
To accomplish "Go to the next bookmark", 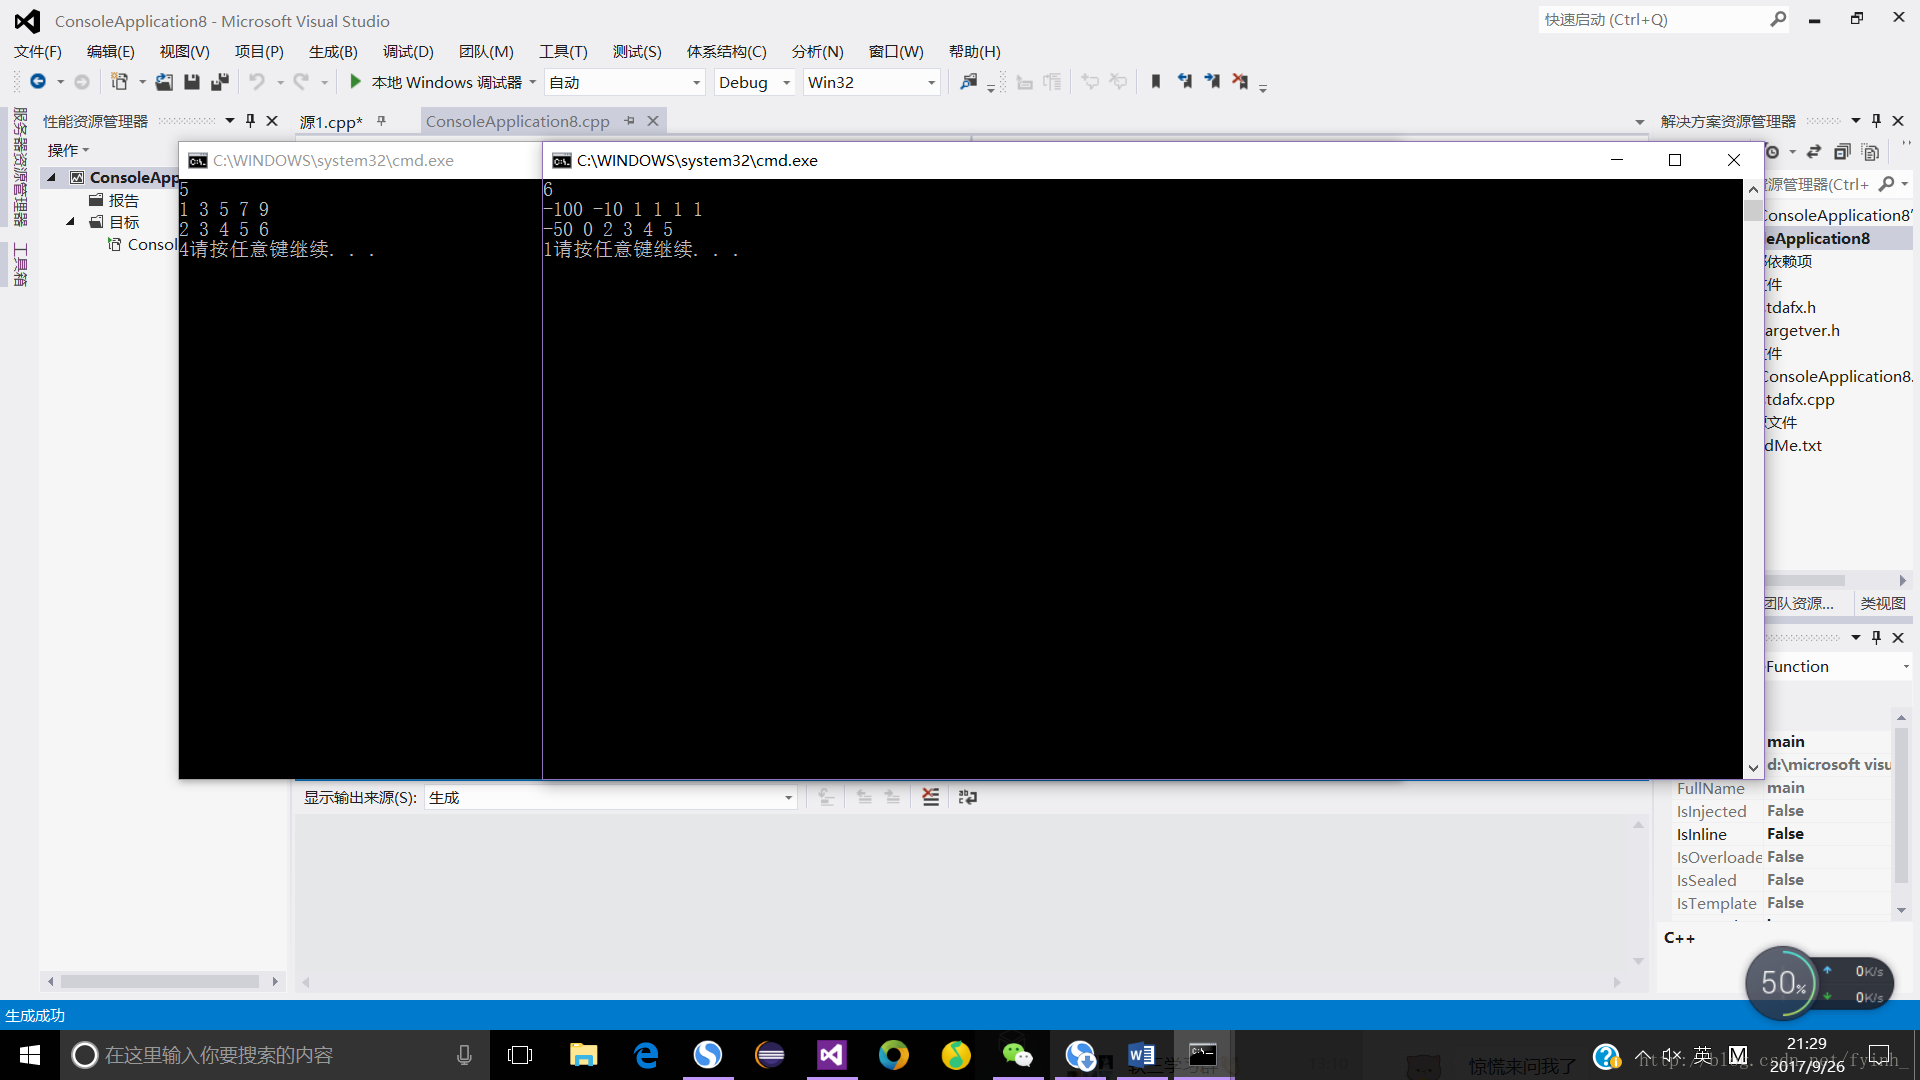I will [x=1212, y=82].
